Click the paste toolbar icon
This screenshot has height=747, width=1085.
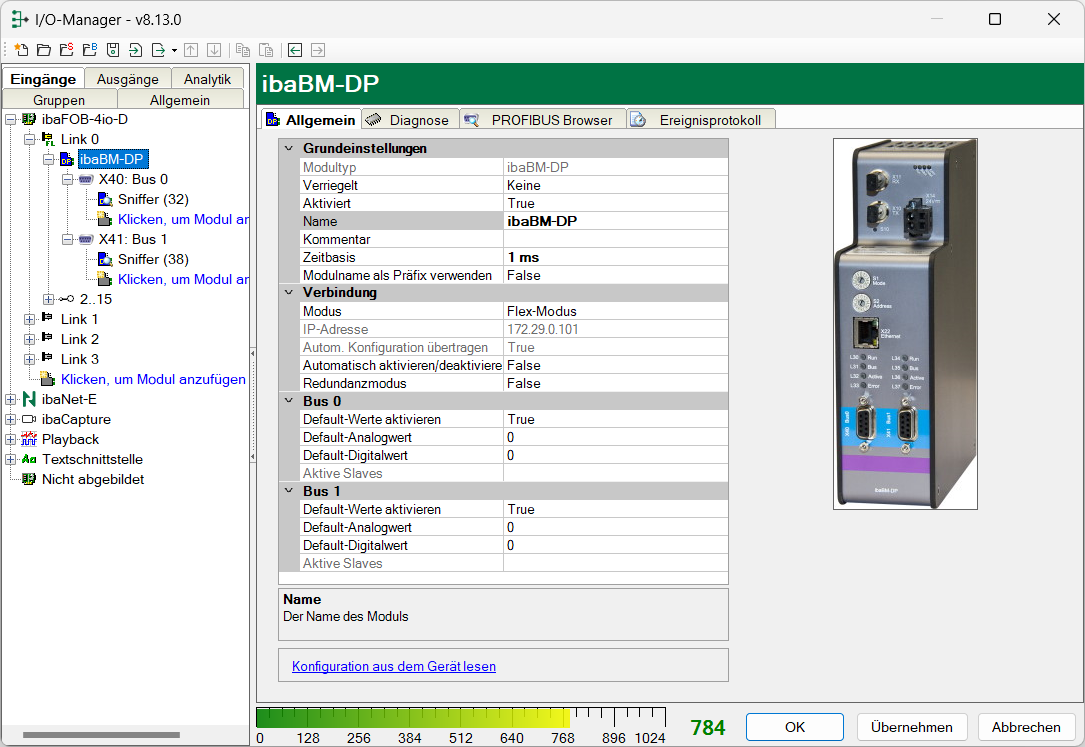[x=266, y=50]
